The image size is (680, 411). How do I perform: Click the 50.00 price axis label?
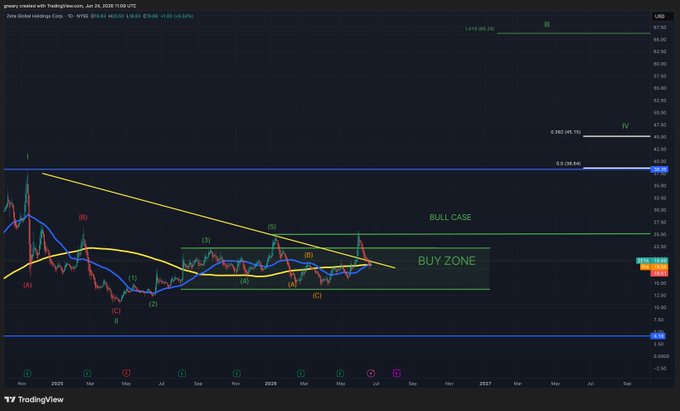pos(660,112)
